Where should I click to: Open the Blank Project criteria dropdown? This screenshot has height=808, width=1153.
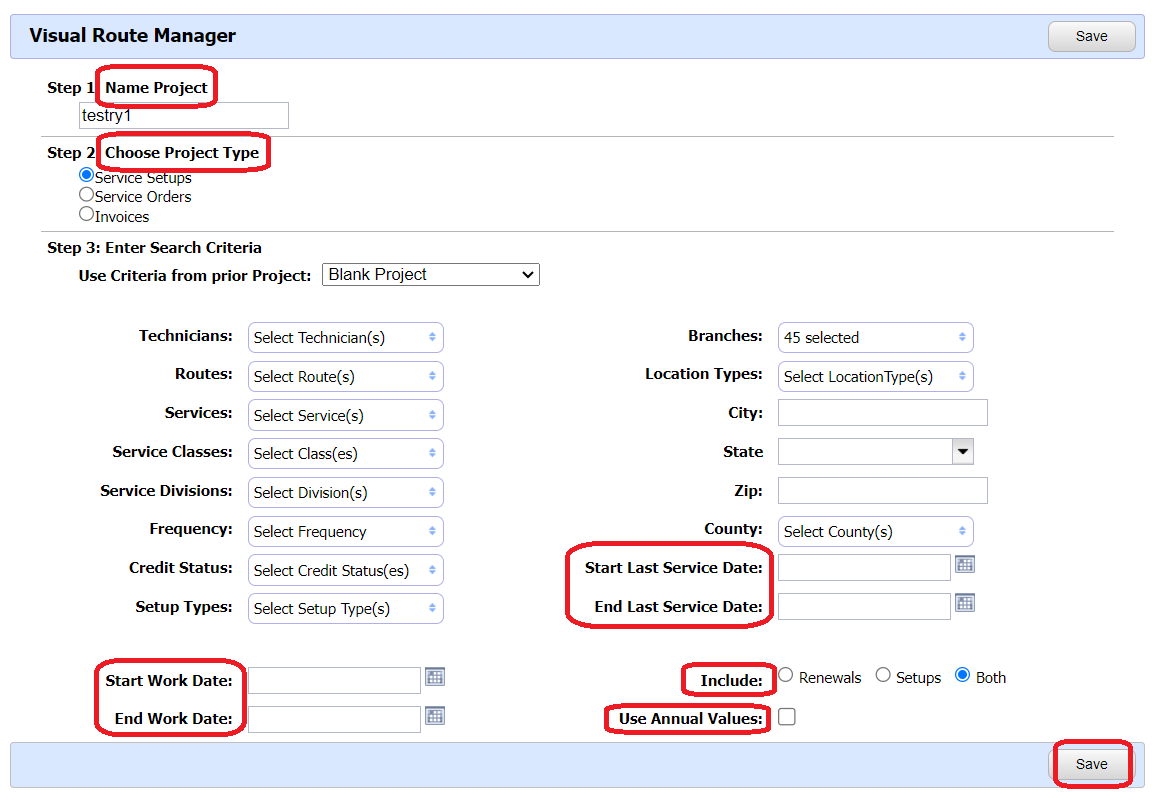[430, 274]
